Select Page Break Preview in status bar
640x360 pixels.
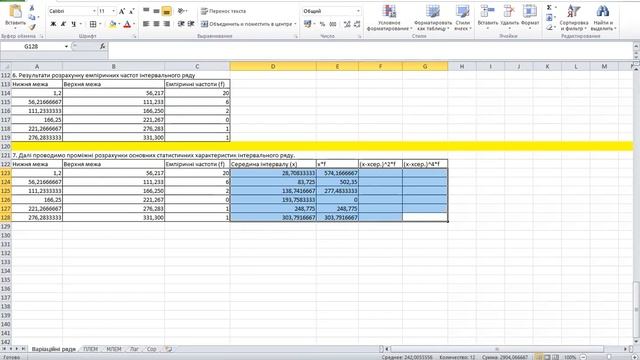[556, 357]
